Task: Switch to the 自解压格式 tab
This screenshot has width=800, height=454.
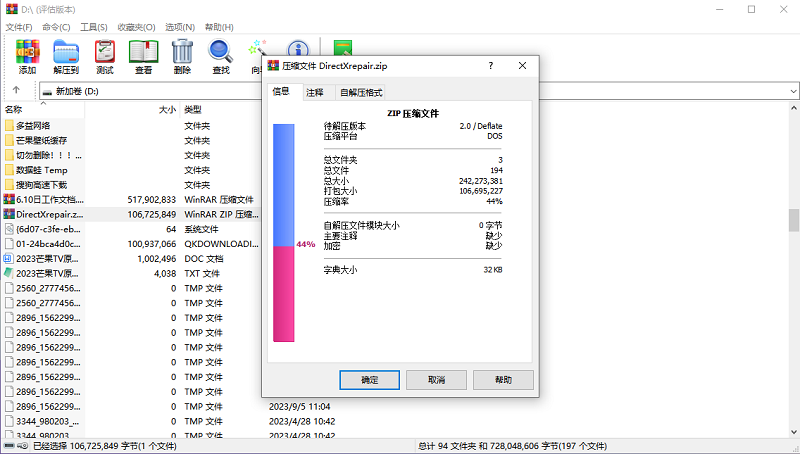Action: pos(360,92)
